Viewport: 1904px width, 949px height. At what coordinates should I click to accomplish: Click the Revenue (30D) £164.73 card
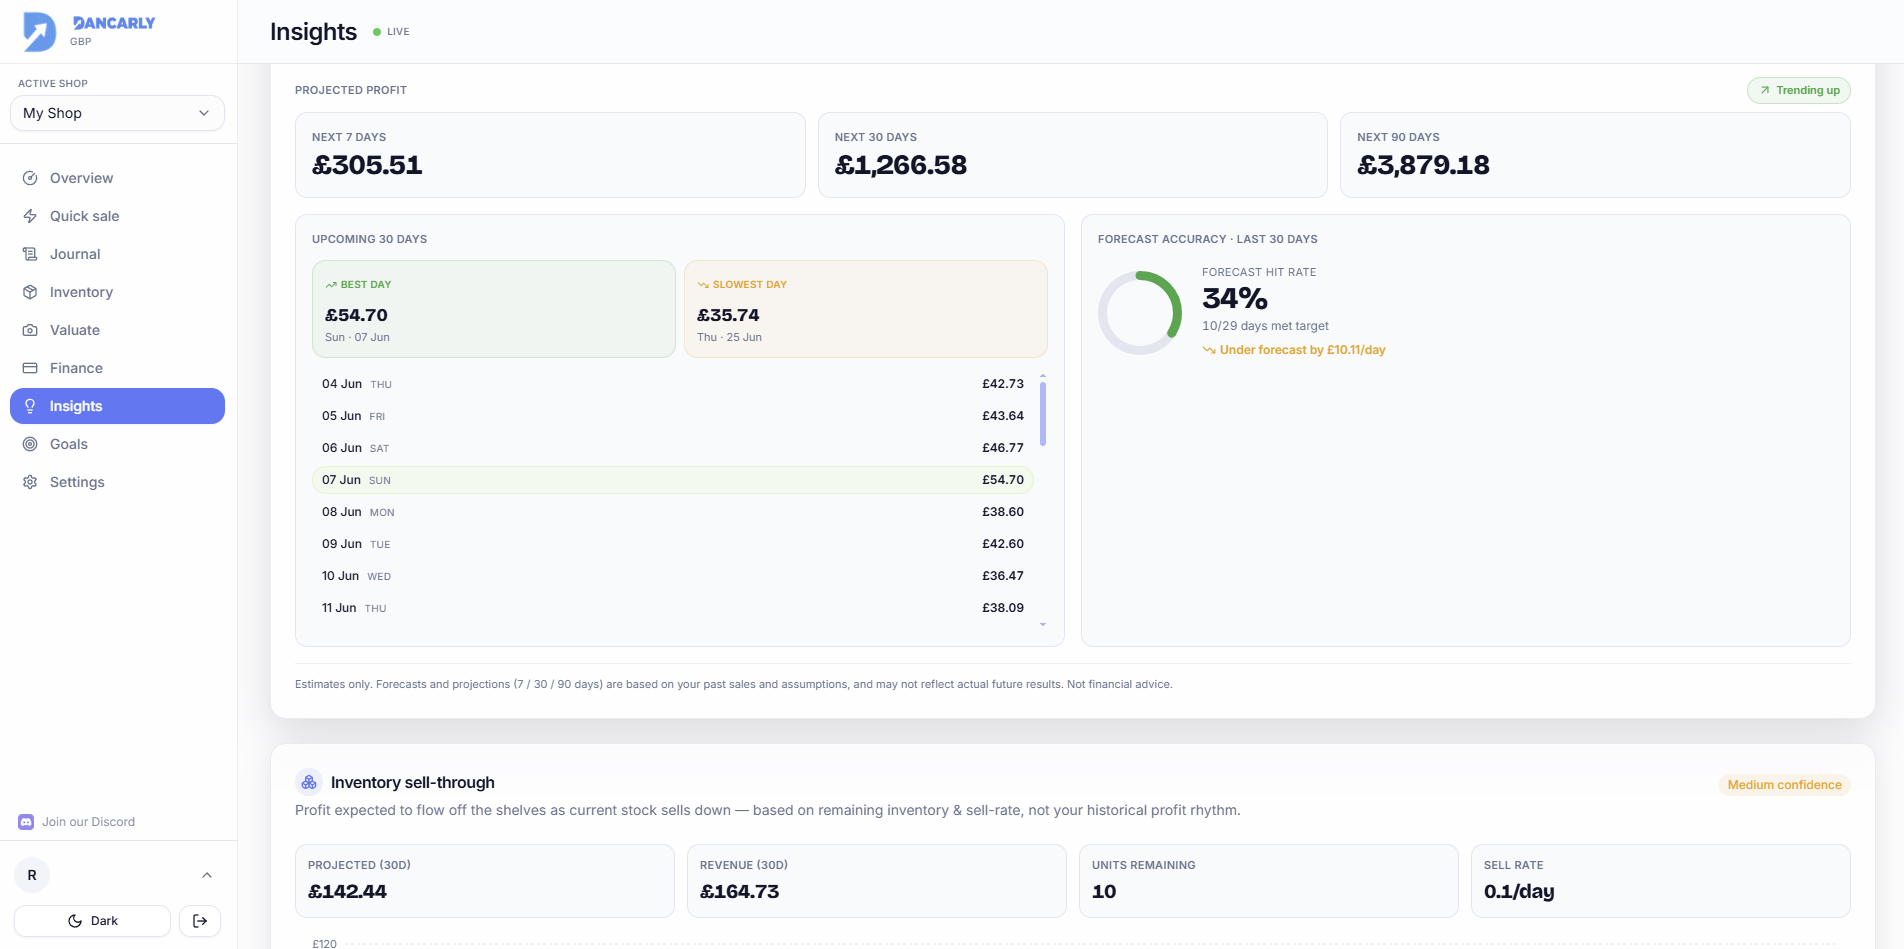[x=877, y=881]
